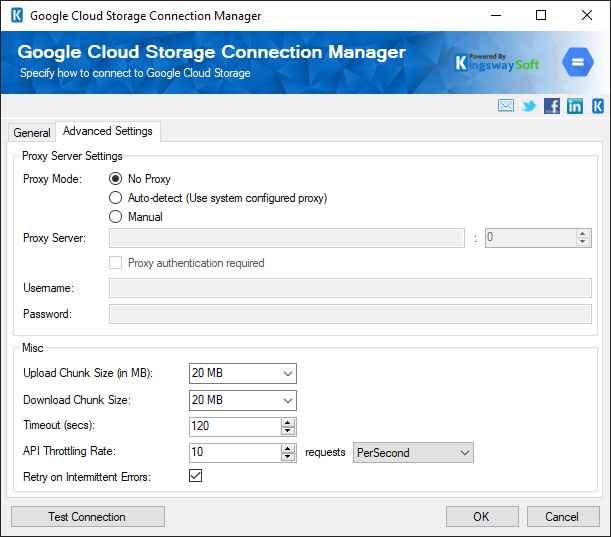Click the Test Connection button

(x=88, y=517)
